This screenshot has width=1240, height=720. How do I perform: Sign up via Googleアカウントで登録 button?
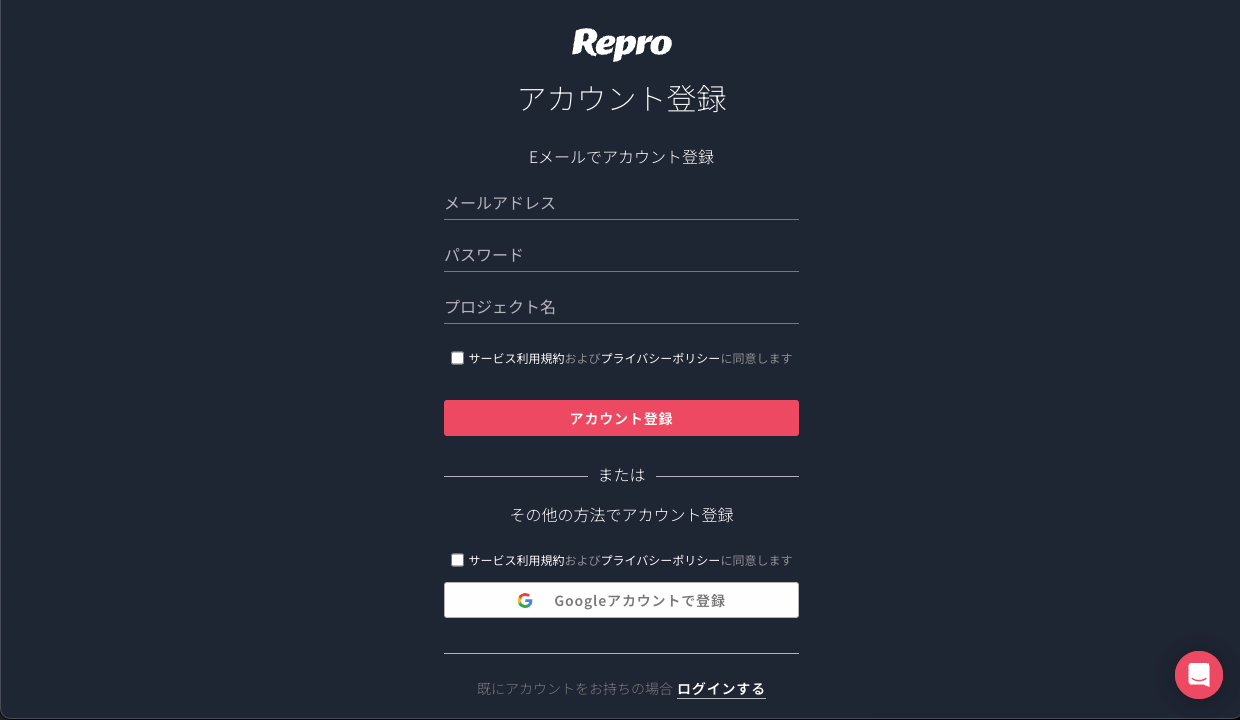pos(621,600)
